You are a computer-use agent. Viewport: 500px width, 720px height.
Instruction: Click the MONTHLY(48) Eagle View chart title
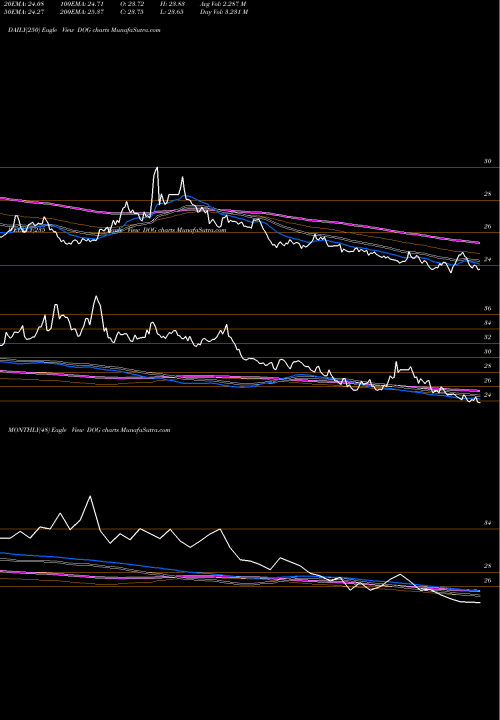pos(89,430)
